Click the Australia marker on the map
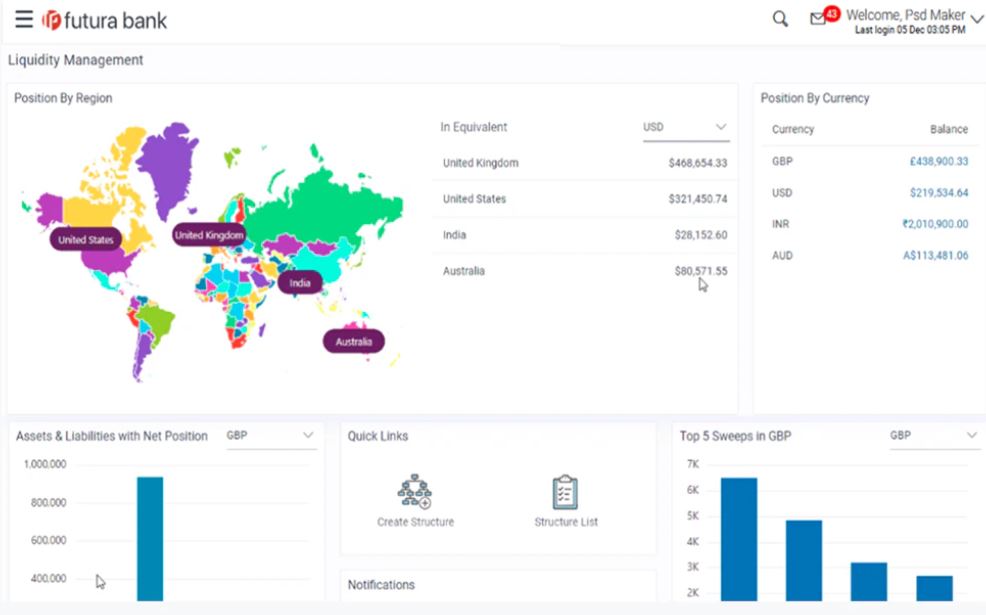This screenshot has width=986, height=615. pyautogui.click(x=354, y=341)
